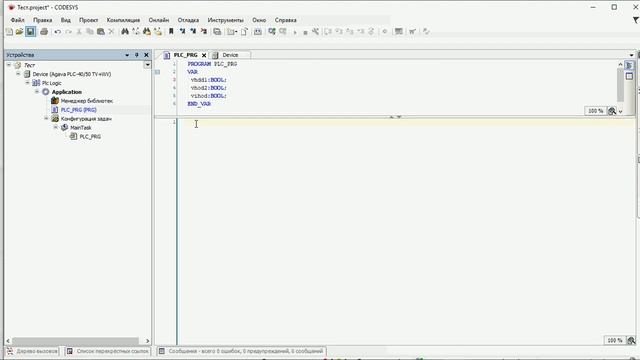Click the build tools wrench icon
This screenshot has width=640, height=360.
(x=316, y=31)
